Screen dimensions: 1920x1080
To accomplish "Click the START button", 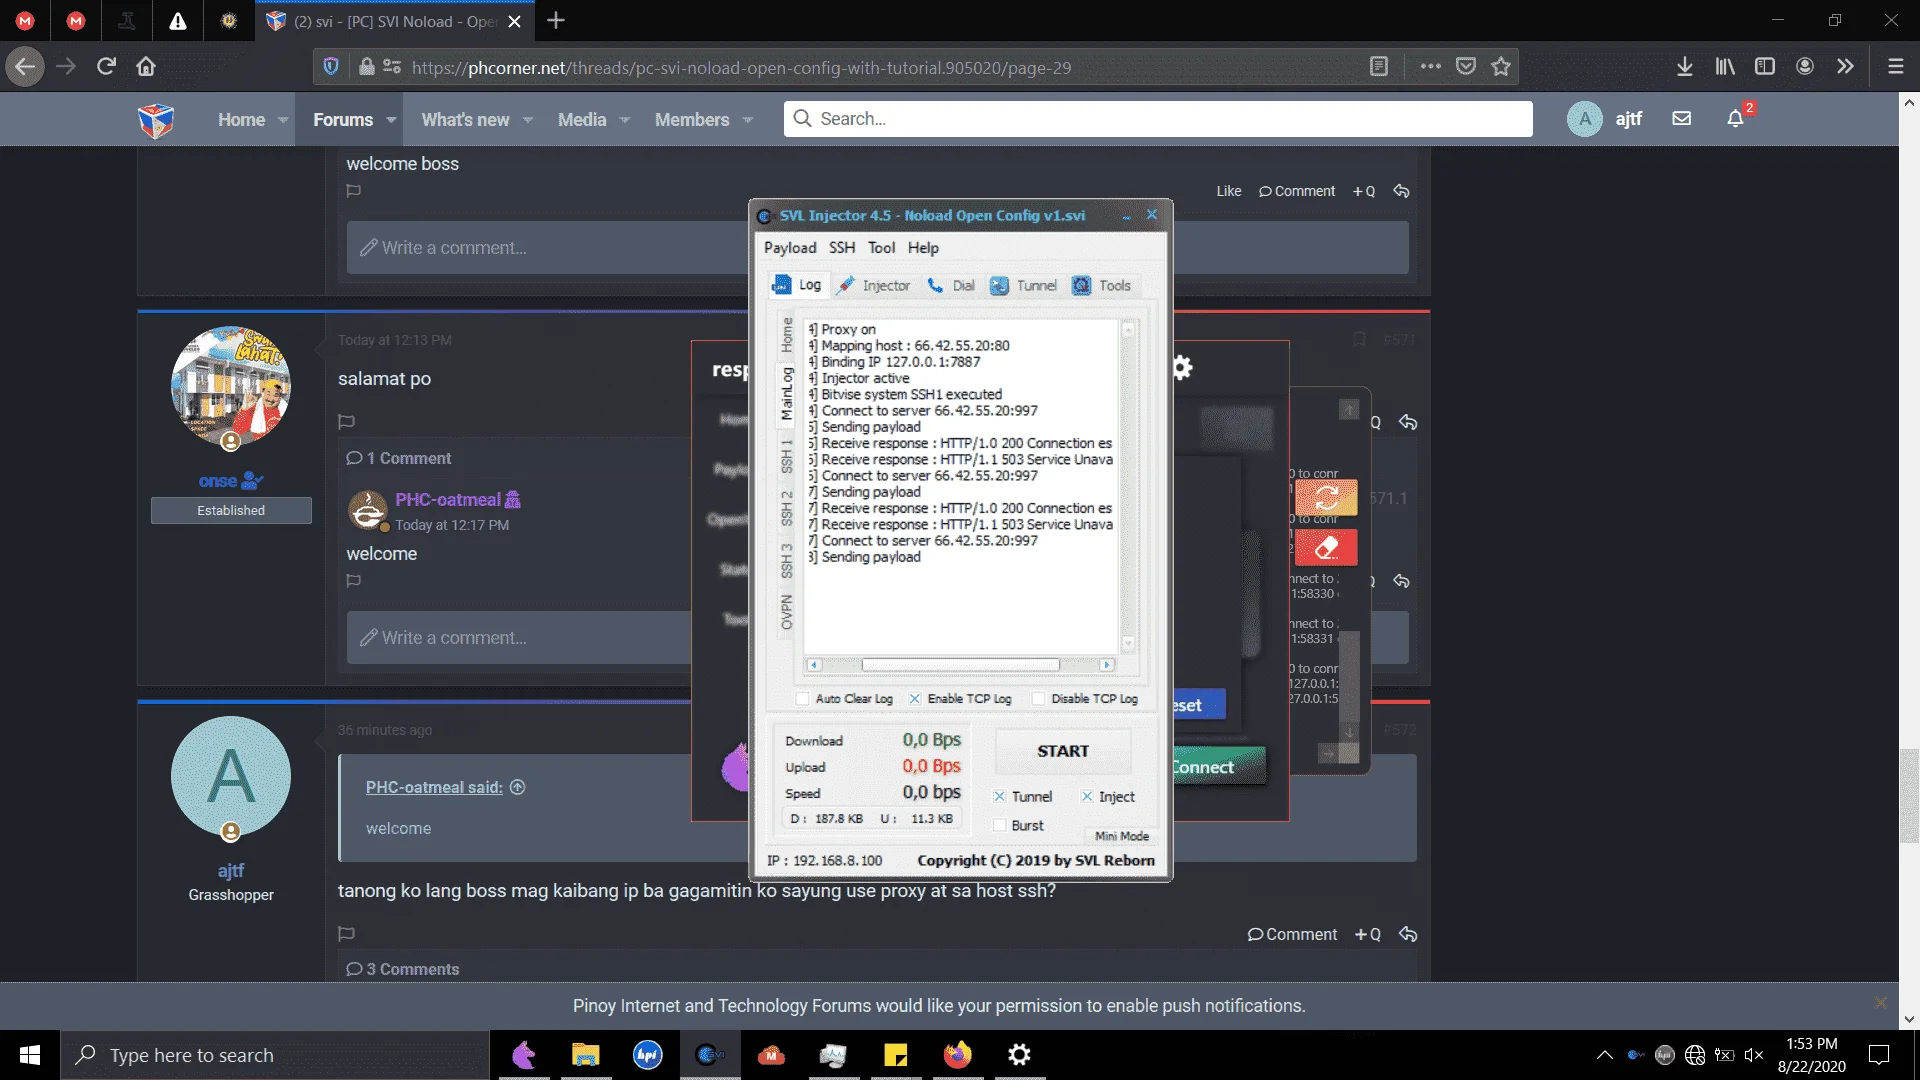I will (1063, 751).
